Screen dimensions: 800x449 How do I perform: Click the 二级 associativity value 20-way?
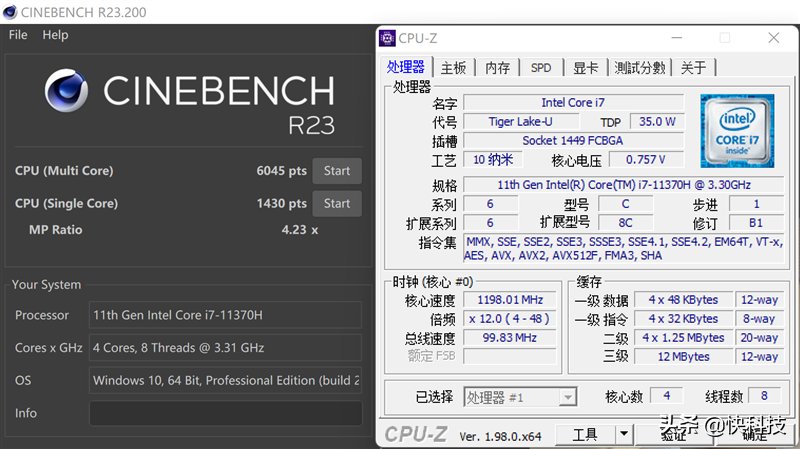pos(759,338)
